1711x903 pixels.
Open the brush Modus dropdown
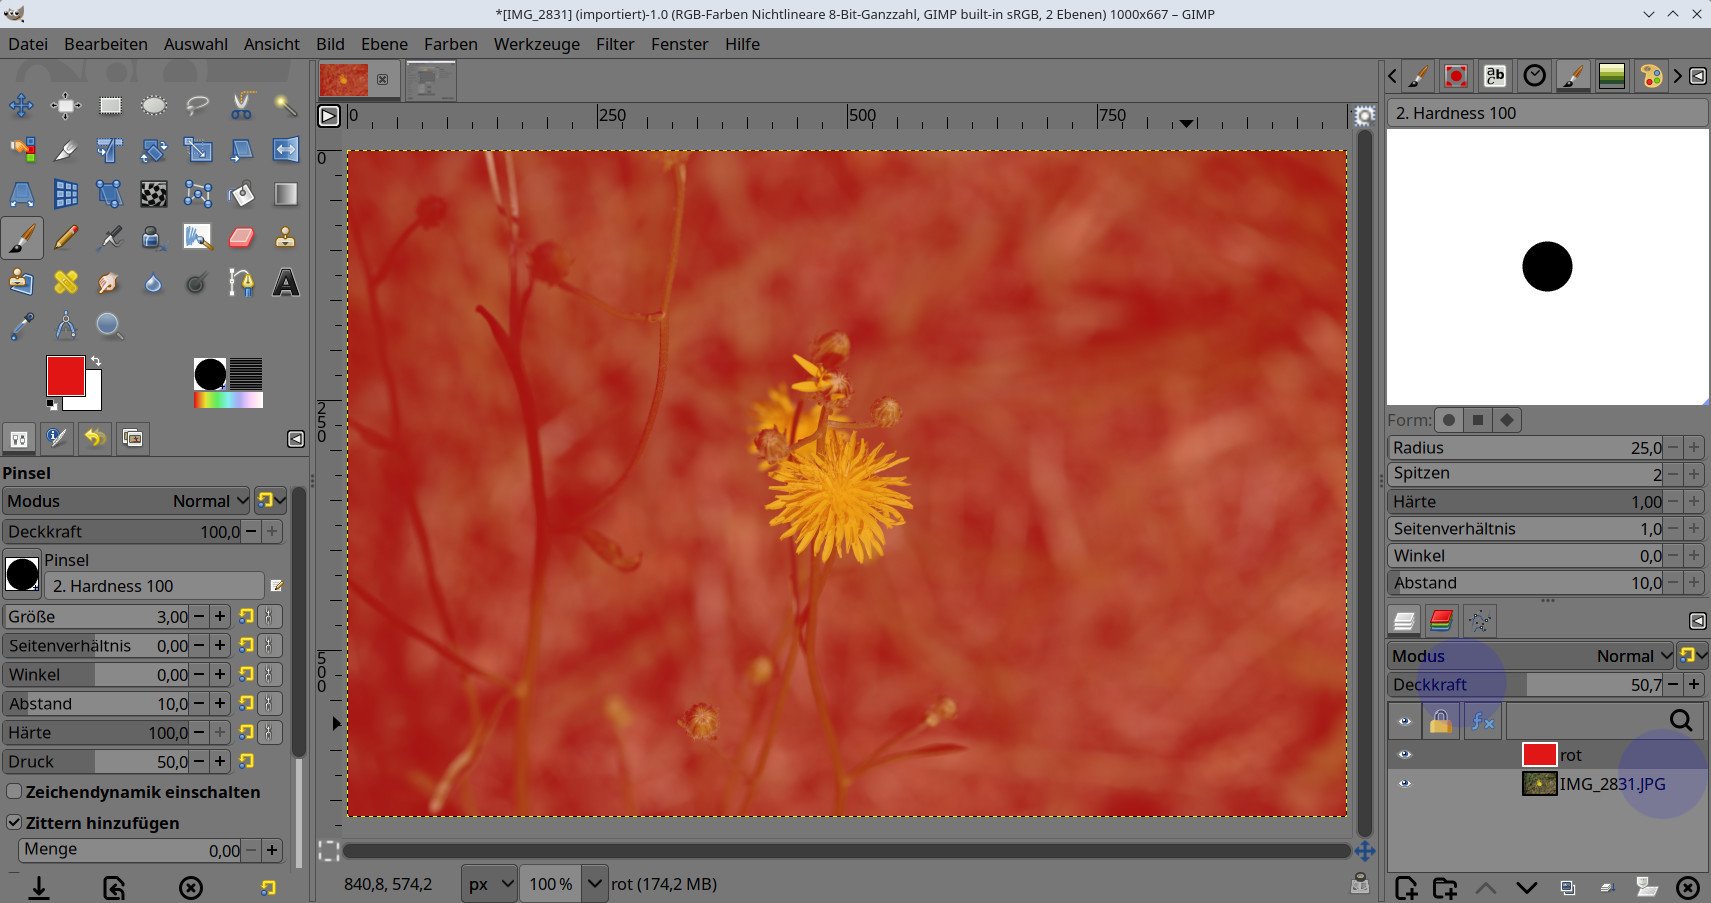pyautogui.click(x=128, y=501)
